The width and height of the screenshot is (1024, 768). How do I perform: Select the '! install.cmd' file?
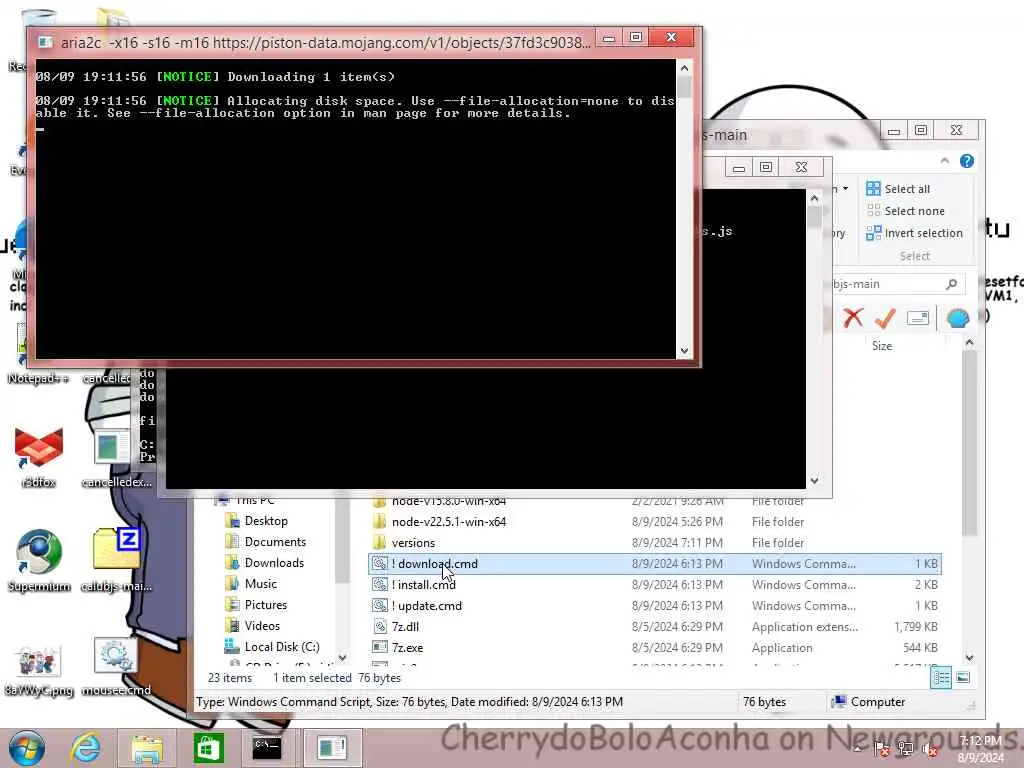tap(654, 584)
